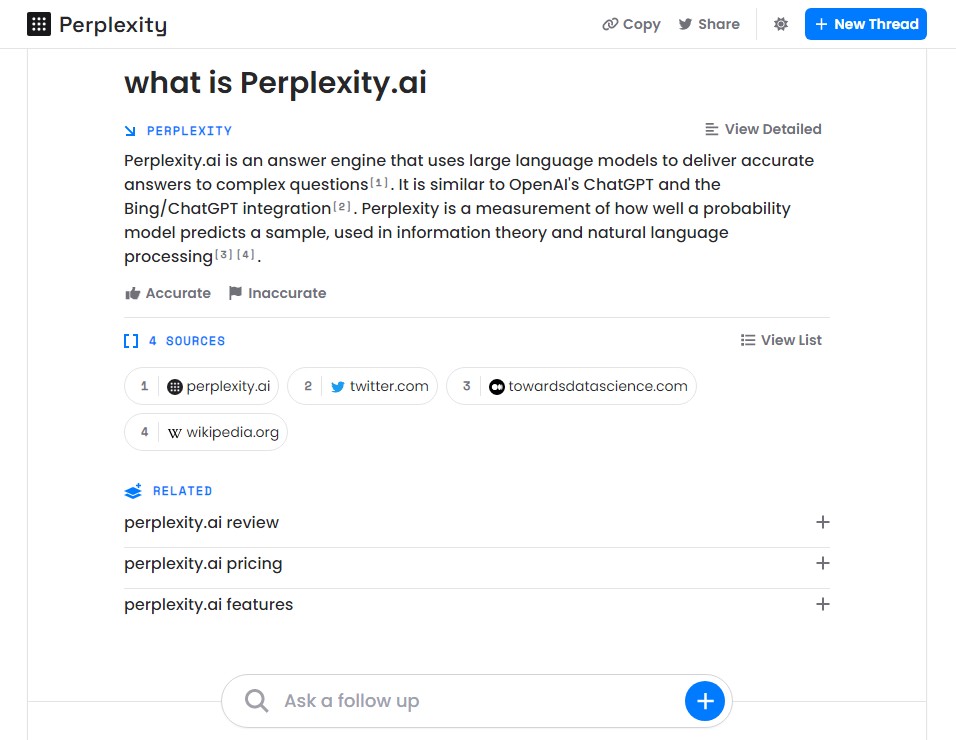Image resolution: width=956 pixels, height=740 pixels.
Task: Share the thread via Twitter
Action: 709,24
